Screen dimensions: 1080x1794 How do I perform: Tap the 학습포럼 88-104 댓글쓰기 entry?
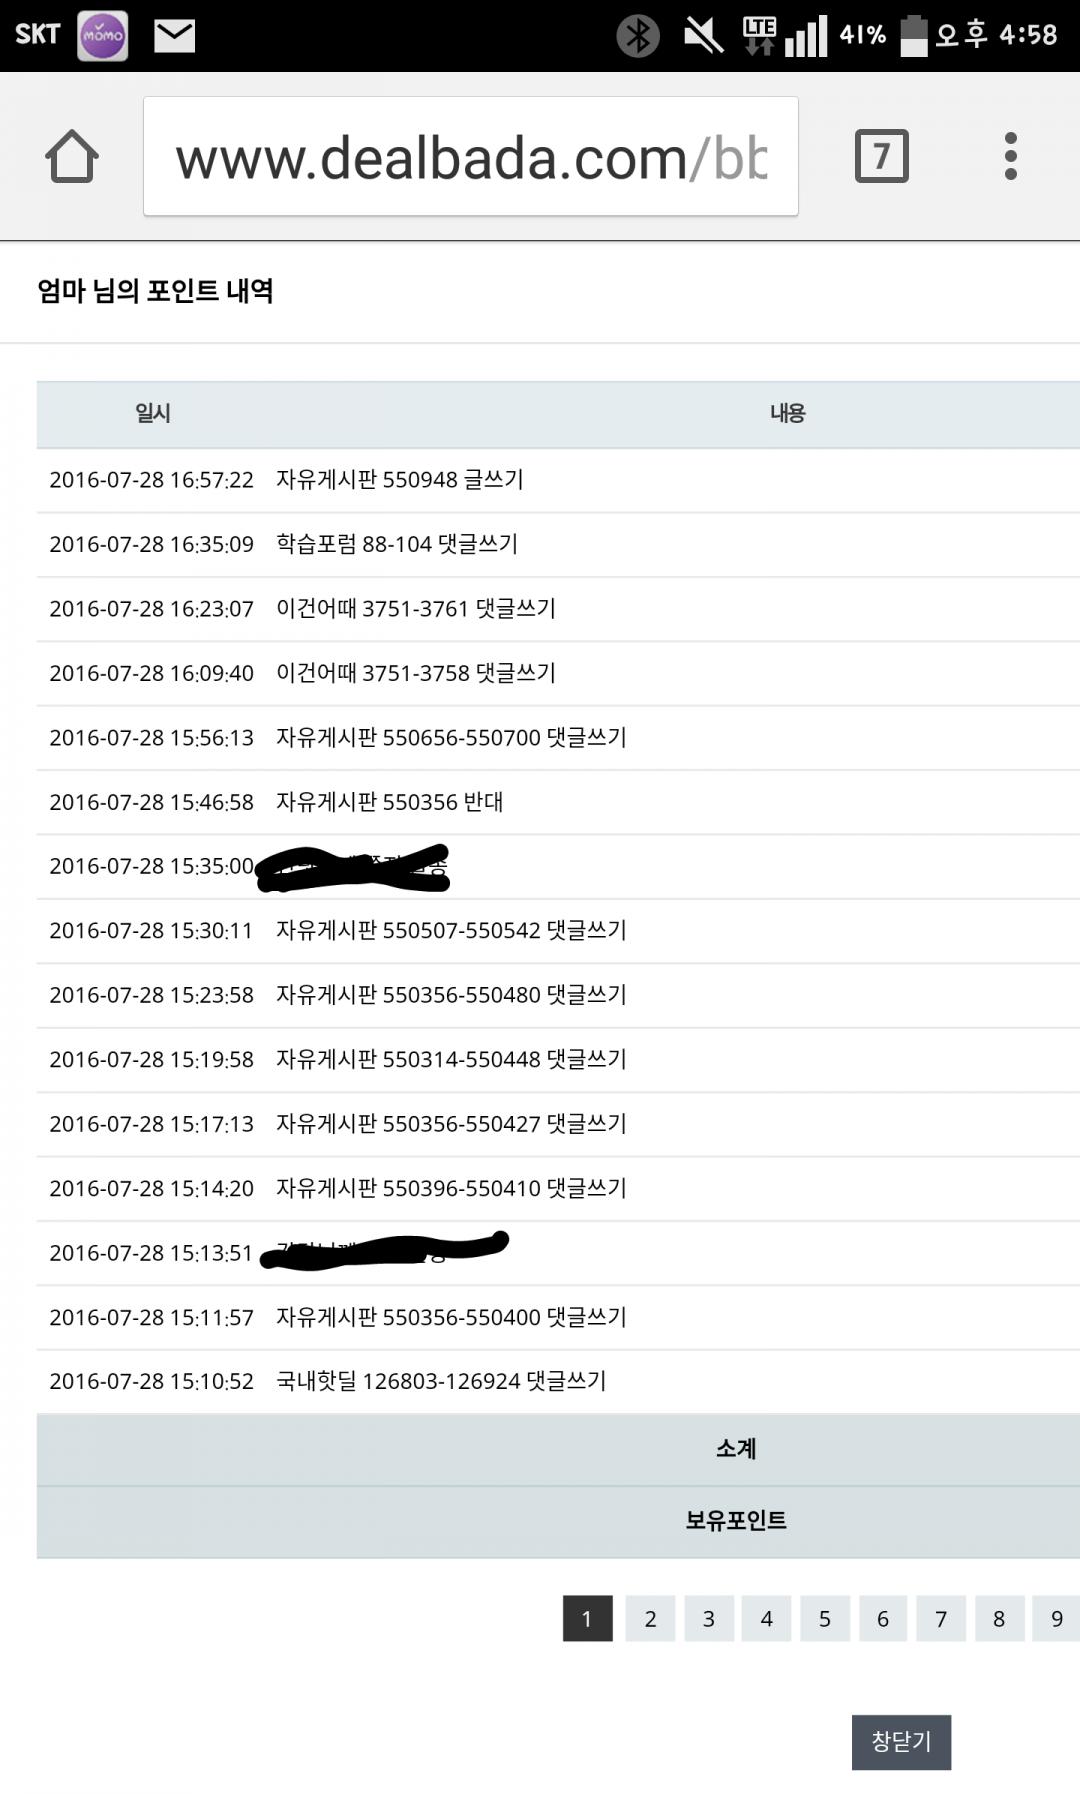point(396,544)
